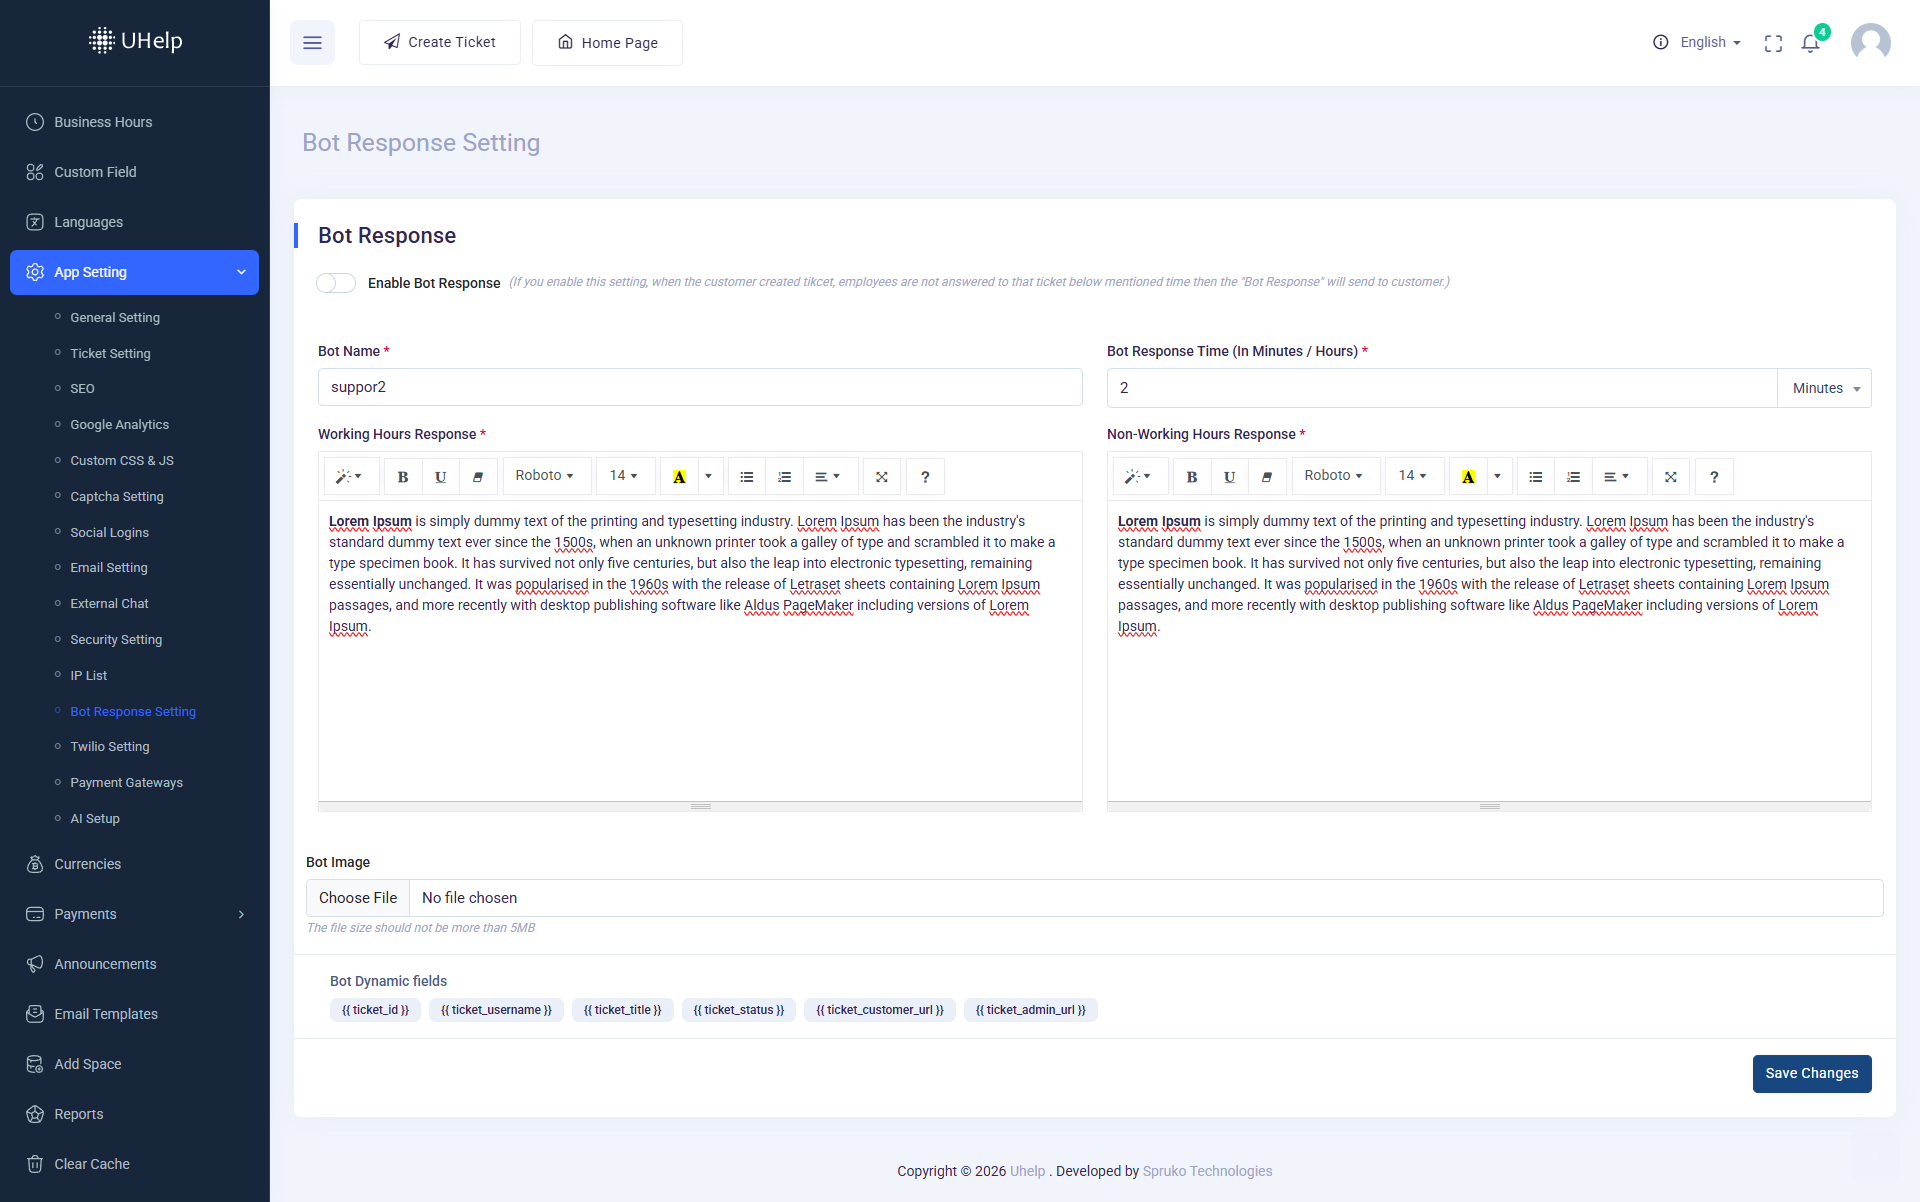Open the font size 14 dropdown in Non-Working Hours editor

(x=1412, y=476)
